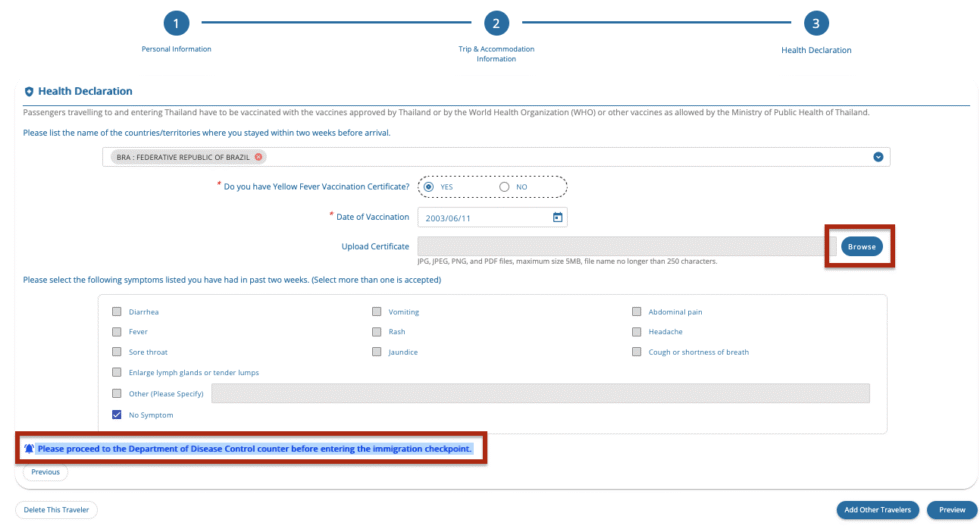Go to step 1 Personal Information
This screenshot has height=529, width=980.
pos(176,24)
